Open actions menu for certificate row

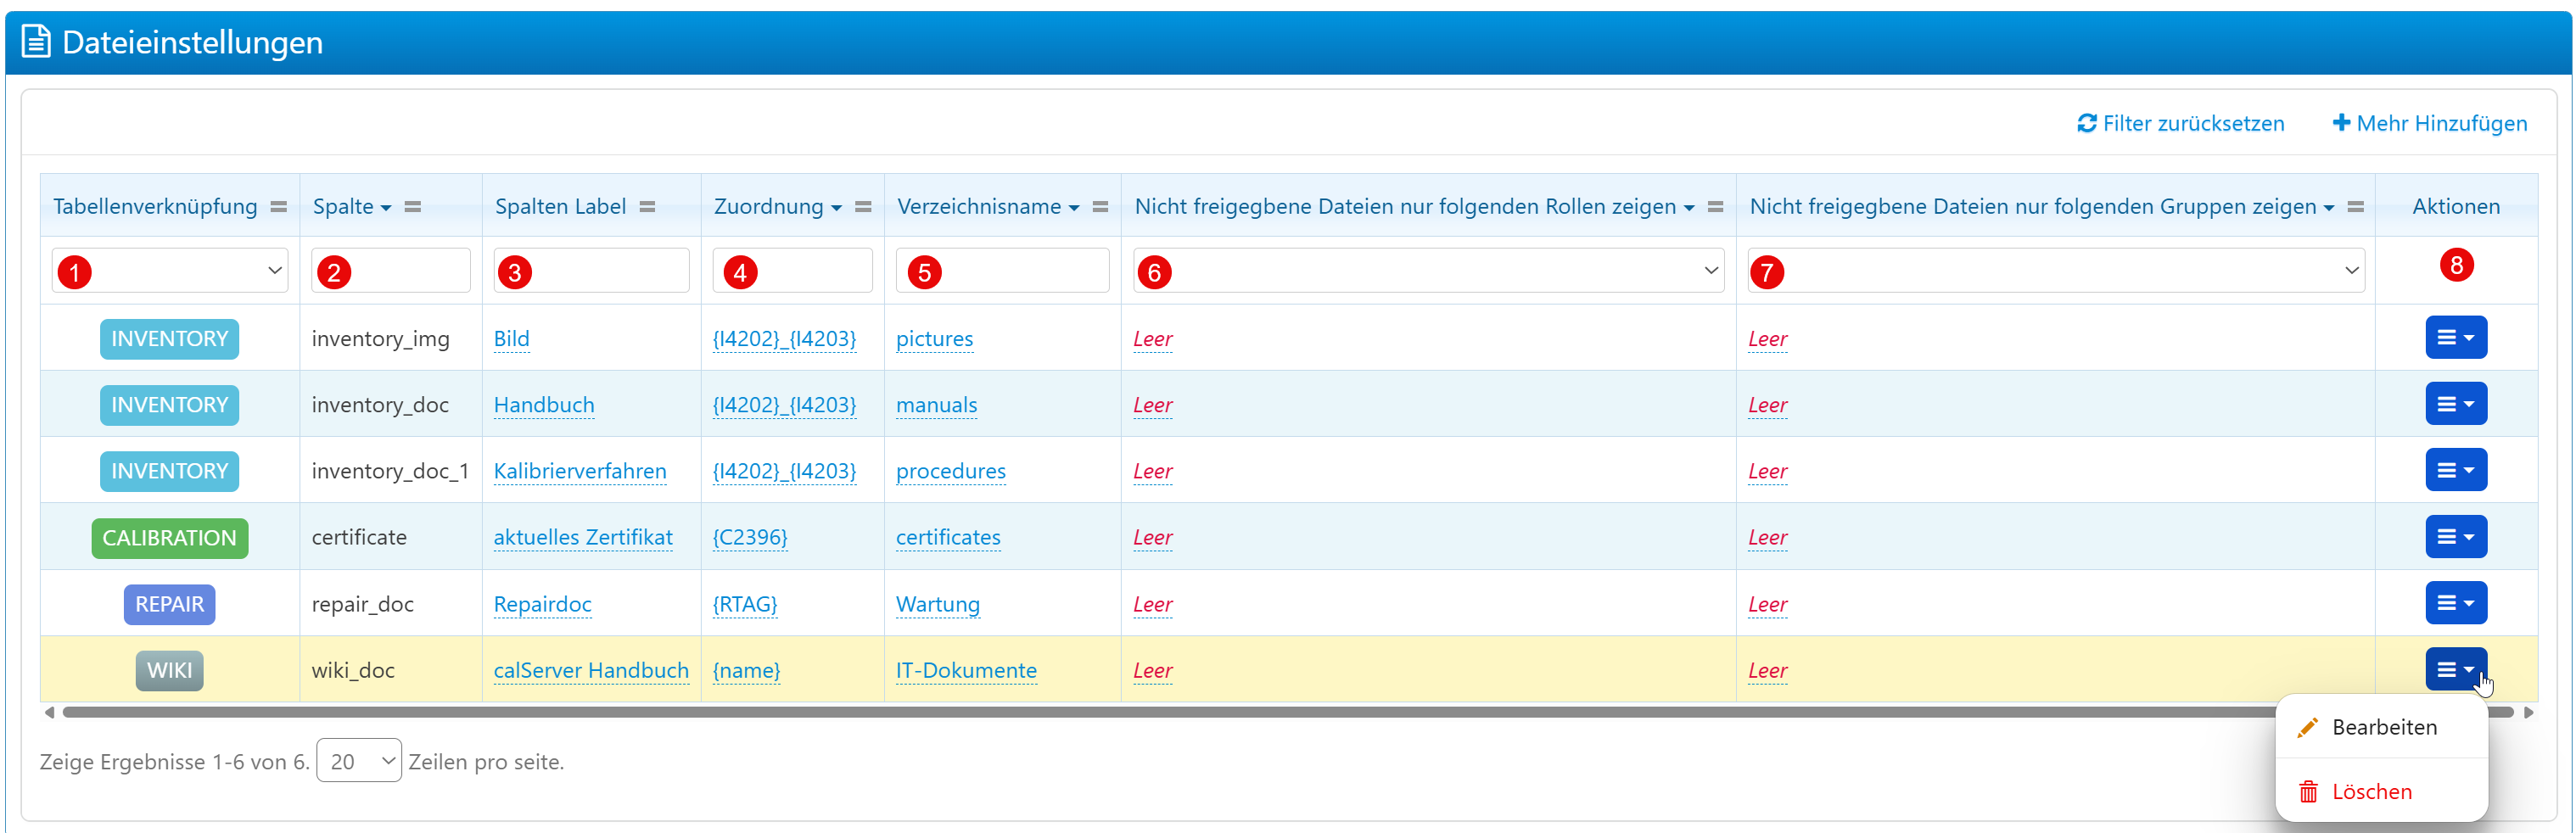2455,537
